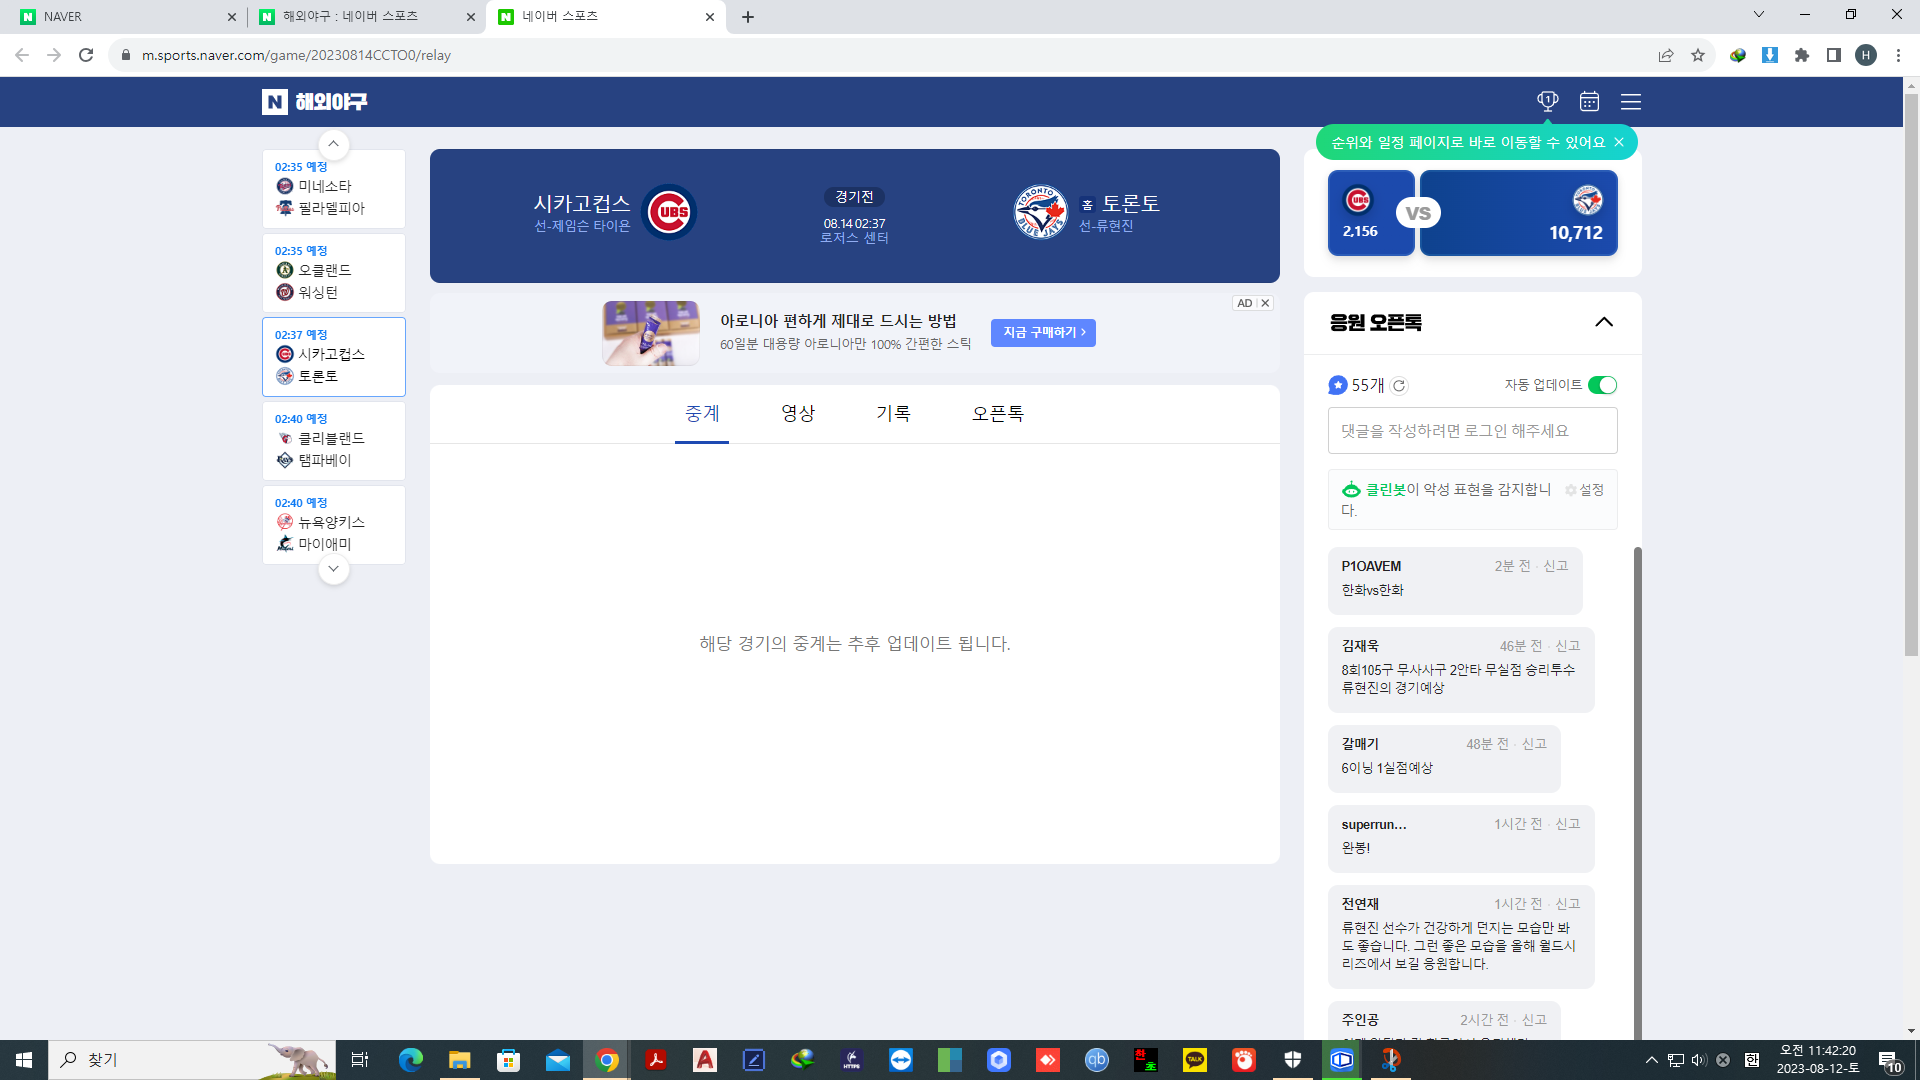Close the 해외야구 : 네이버 스포츠 tab
The image size is (1920, 1080).
tap(471, 17)
